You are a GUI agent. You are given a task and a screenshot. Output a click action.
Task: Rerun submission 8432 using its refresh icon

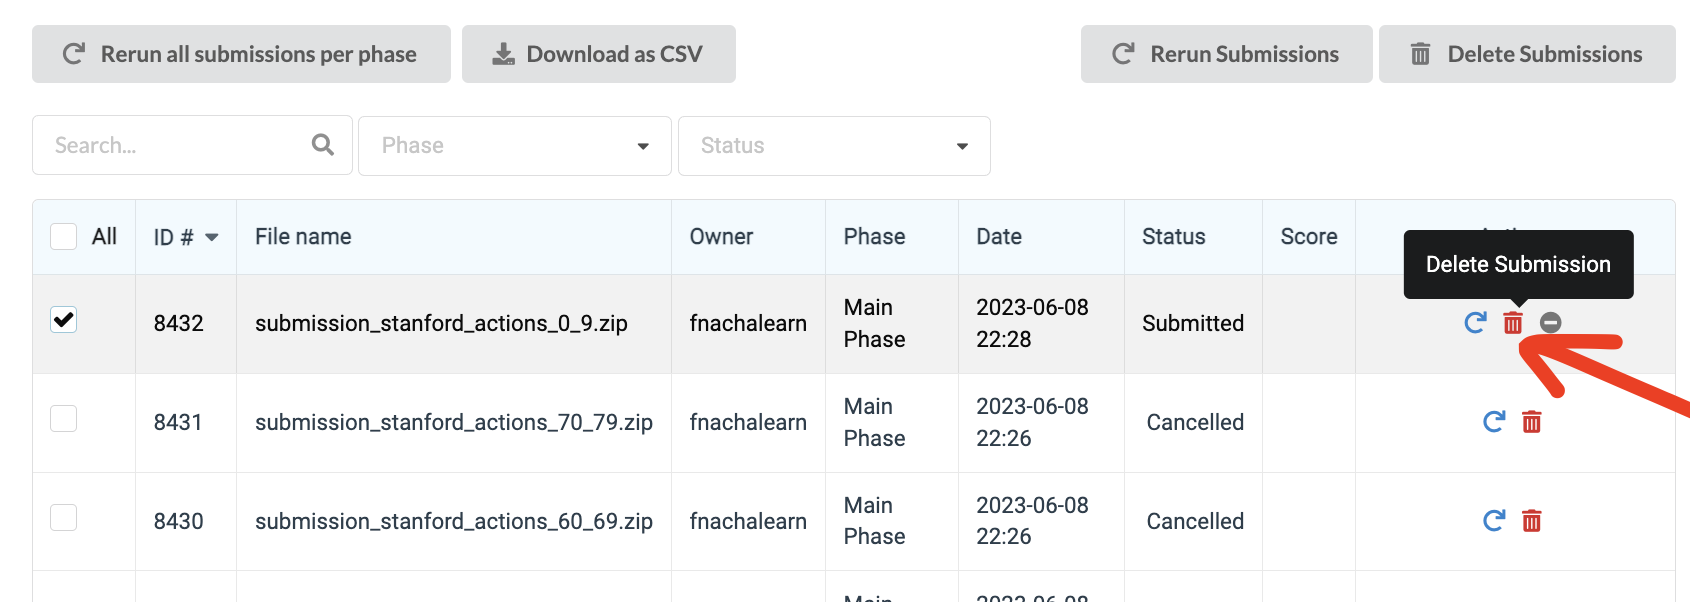[x=1474, y=323]
